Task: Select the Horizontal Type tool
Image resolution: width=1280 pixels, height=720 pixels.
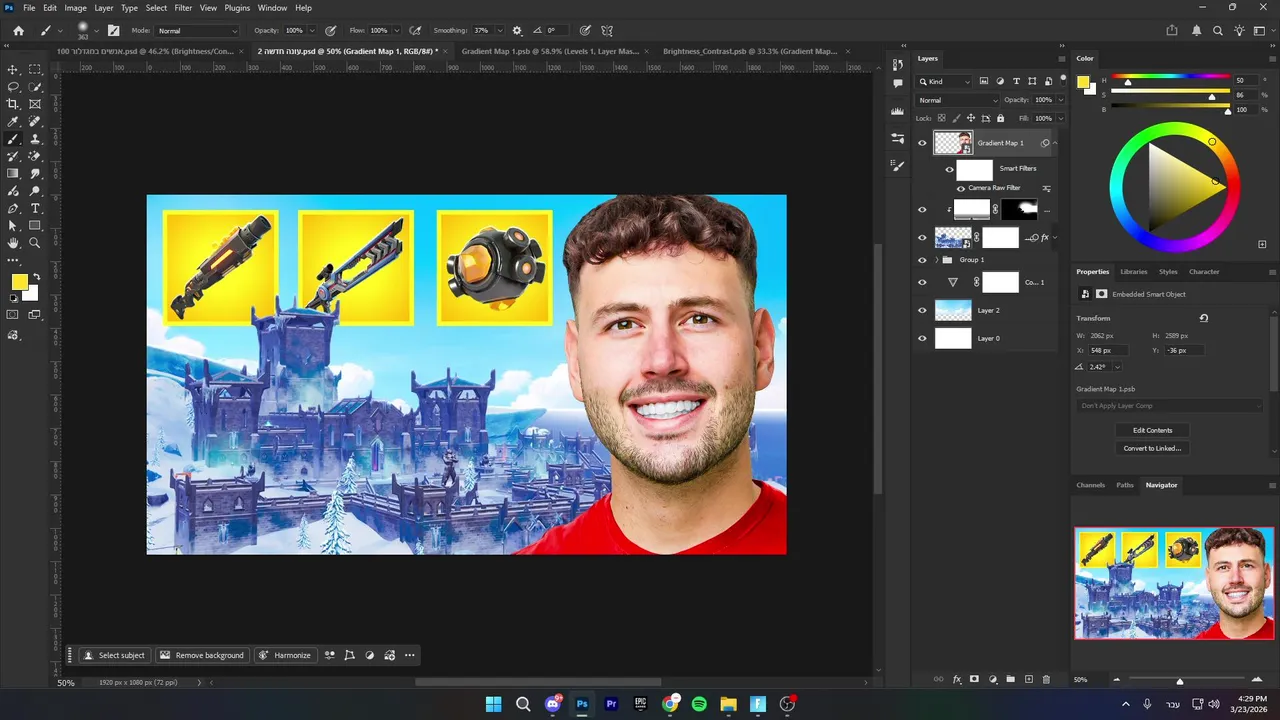Action: (x=35, y=208)
